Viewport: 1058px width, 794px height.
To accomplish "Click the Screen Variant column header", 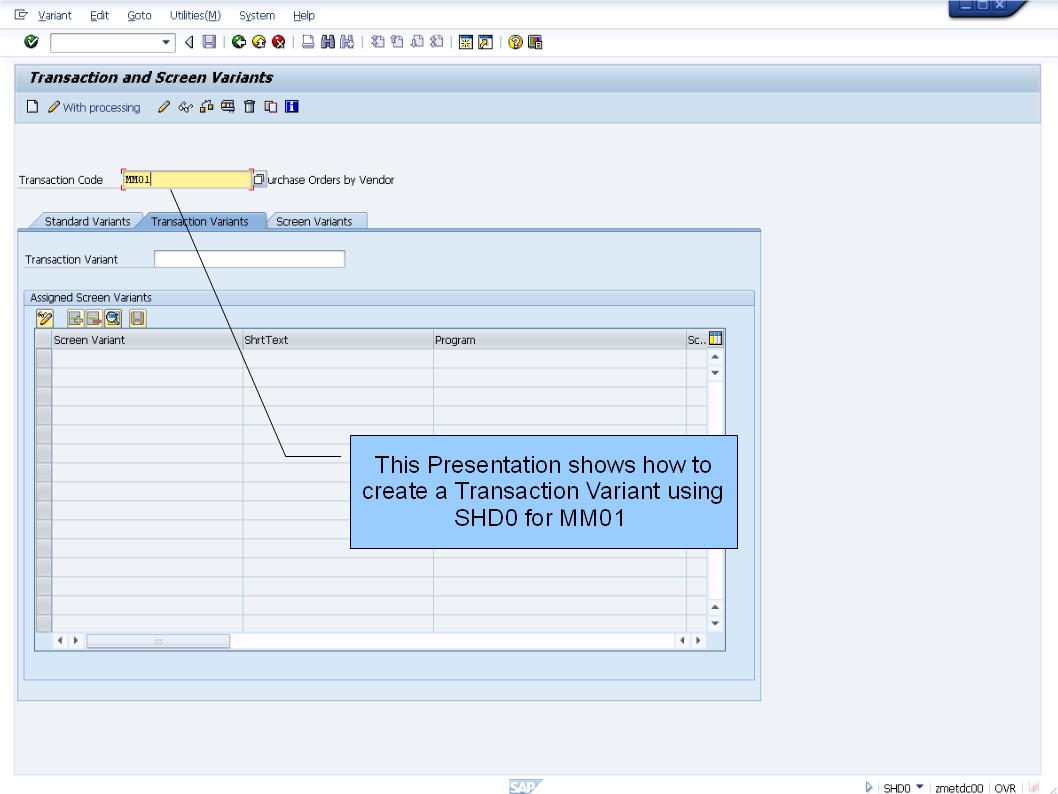I will [x=147, y=340].
